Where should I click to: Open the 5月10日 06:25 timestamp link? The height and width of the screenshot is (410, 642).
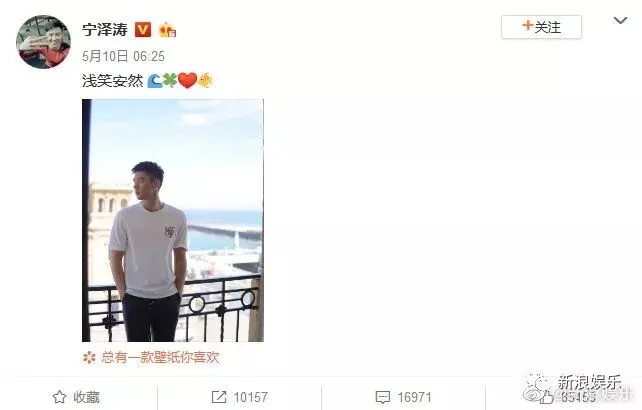click(123, 56)
